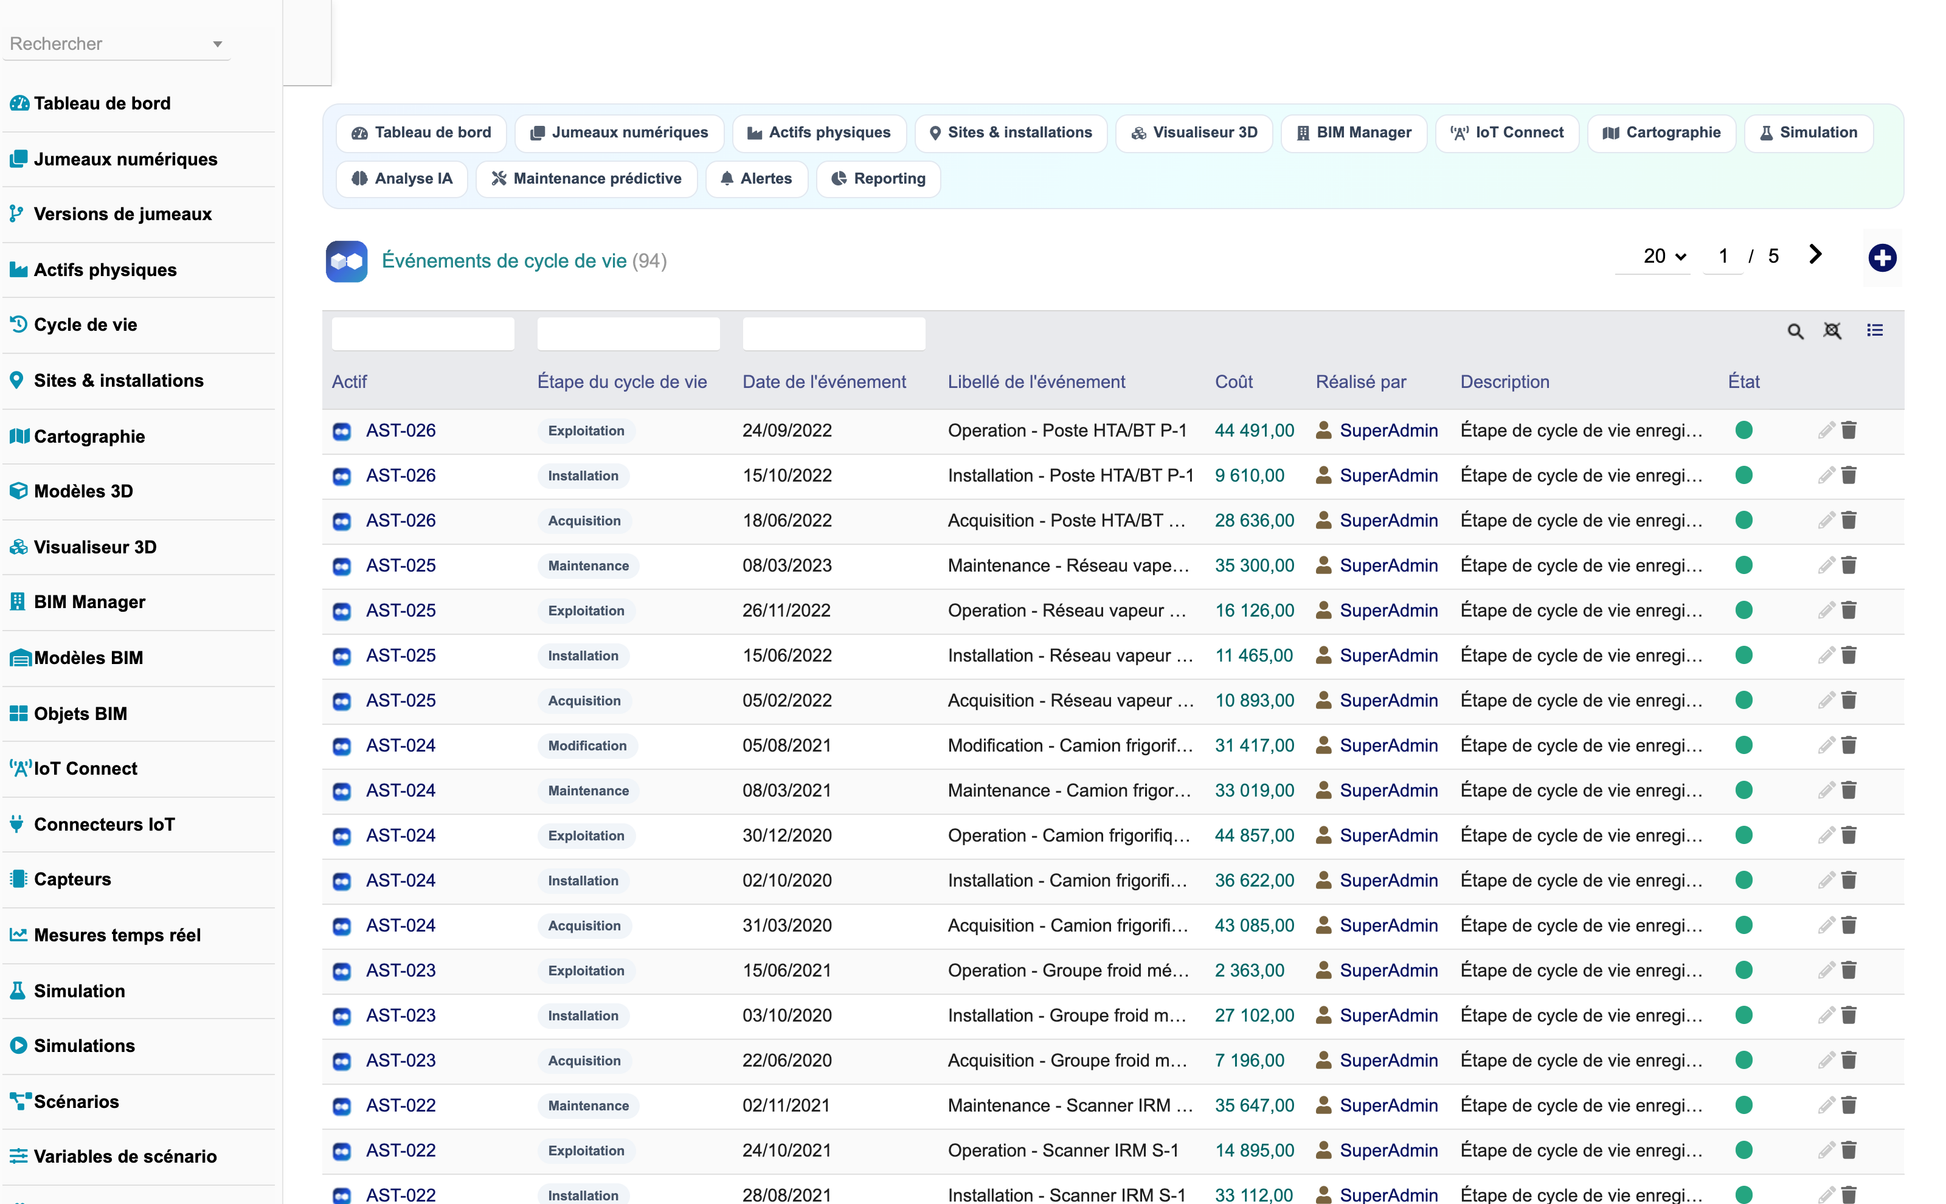Open Connecteurs IoT sidebar entry

pos(104,824)
